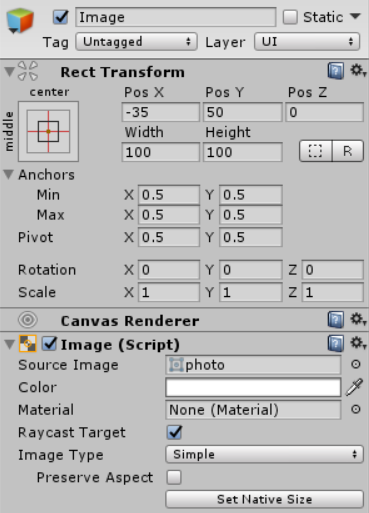369x513 pixels.
Task: Enable Preserve Aspect checkbox
Action: tap(174, 477)
